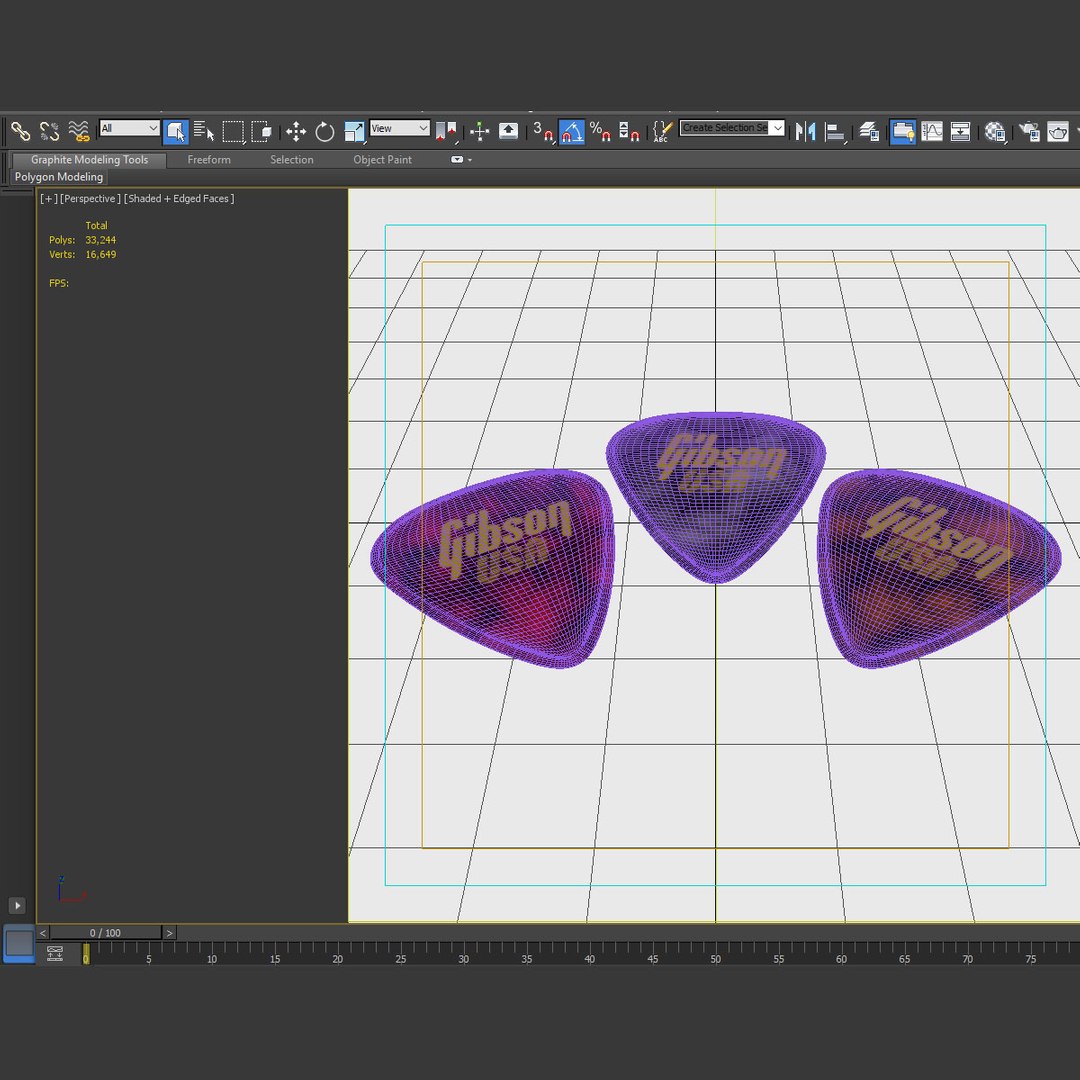Select the Select and Link tool

click(x=21, y=131)
